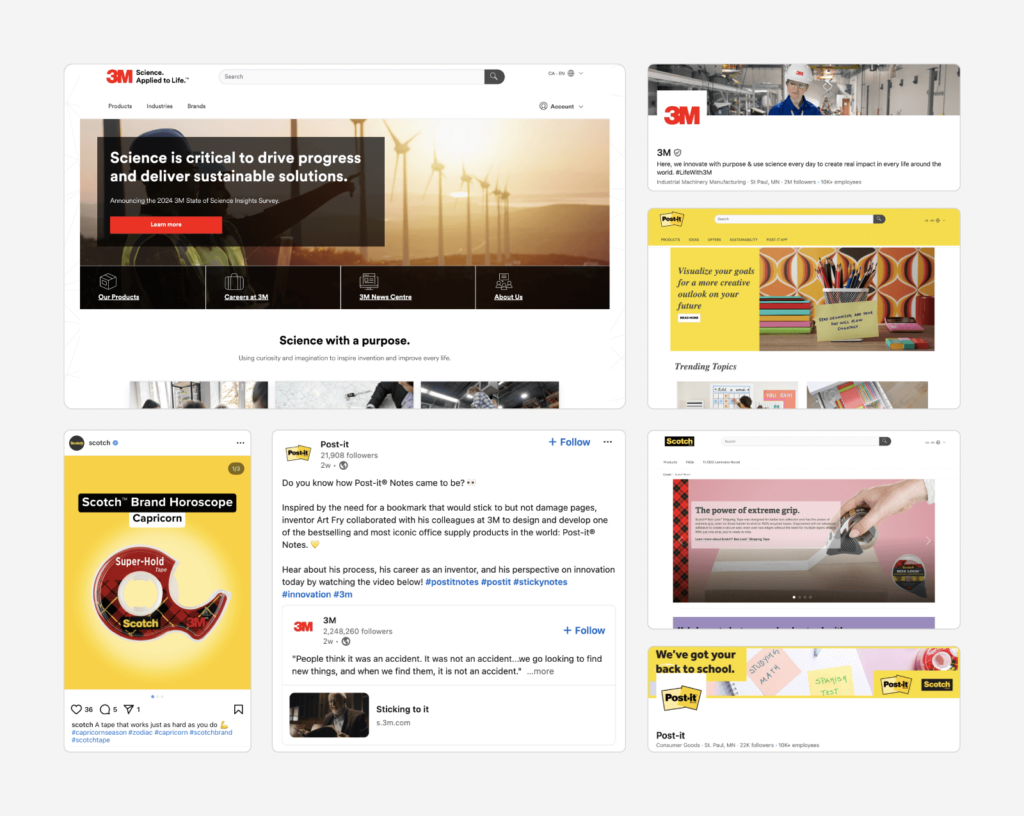Click the #postitnotes hashtag
Image resolution: width=1024 pixels, height=816 pixels.
[x=452, y=582]
